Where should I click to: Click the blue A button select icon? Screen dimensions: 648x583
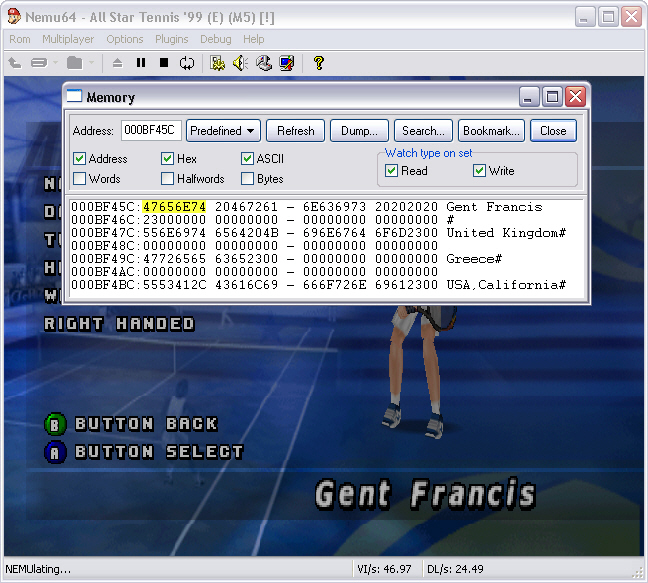click(55, 452)
